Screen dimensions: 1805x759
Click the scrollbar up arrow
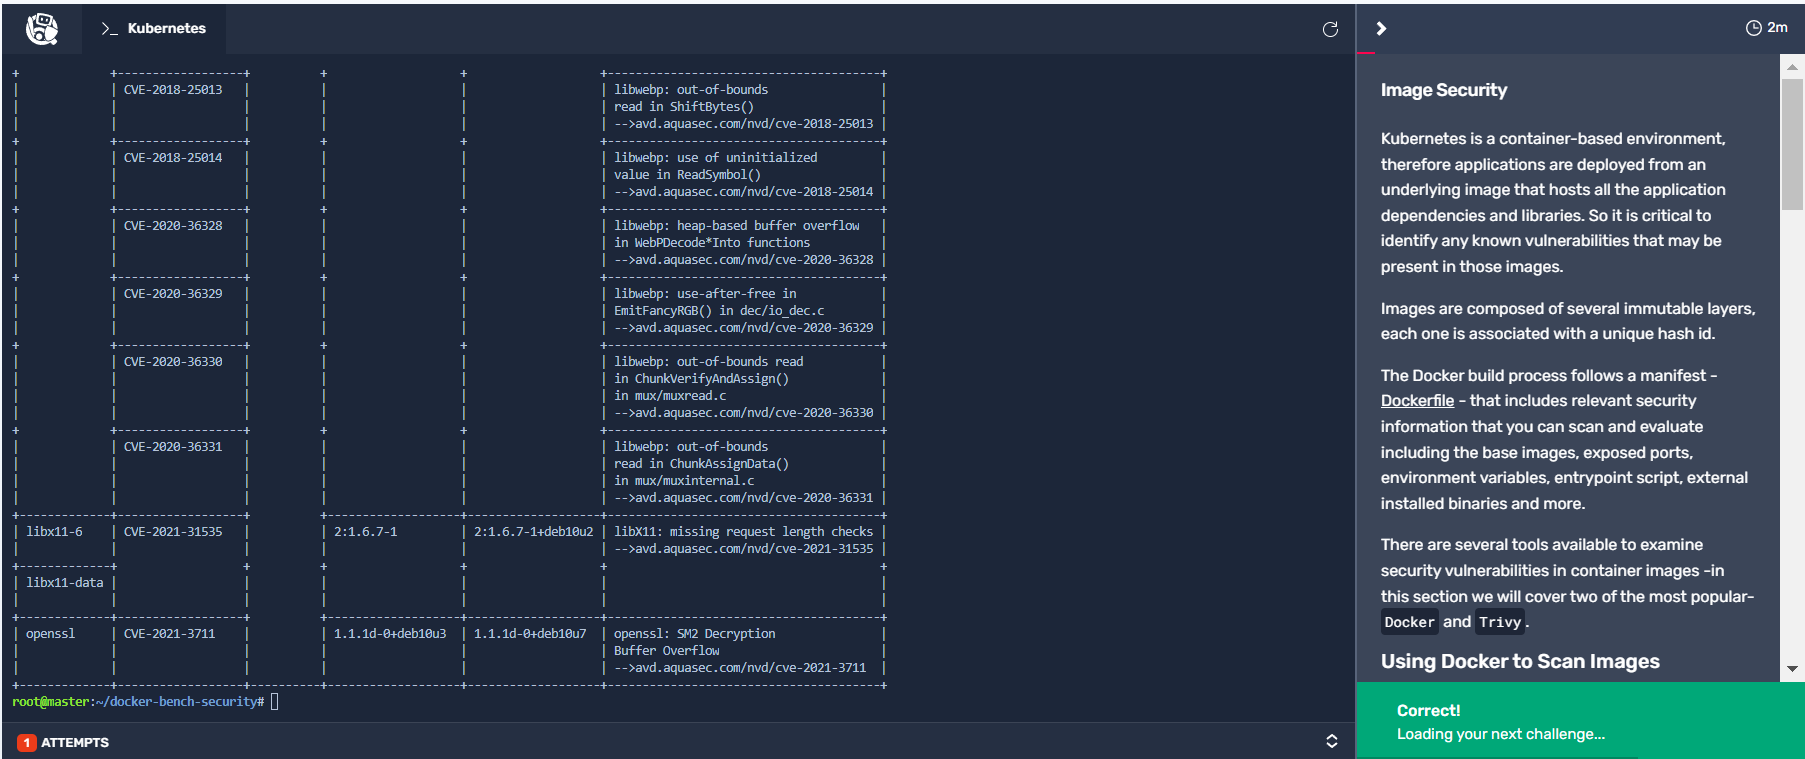pyautogui.click(x=1792, y=68)
